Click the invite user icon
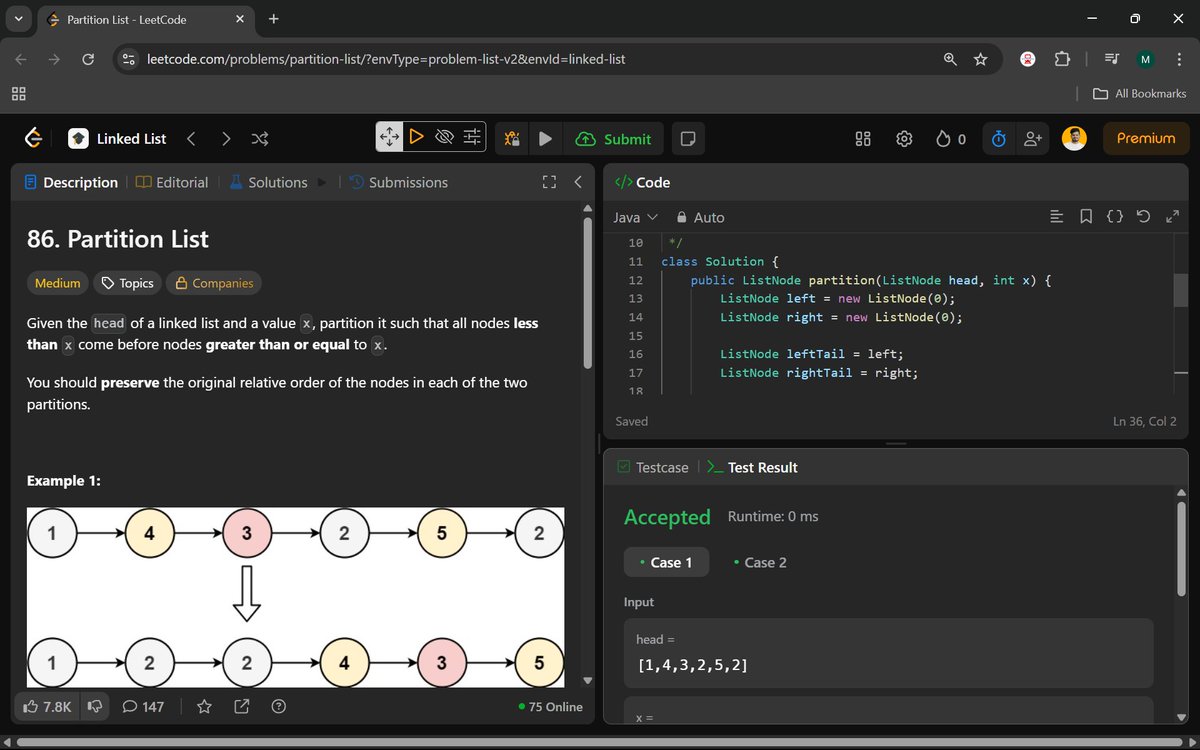Screen dimensions: 1200x750 tap(1033, 139)
